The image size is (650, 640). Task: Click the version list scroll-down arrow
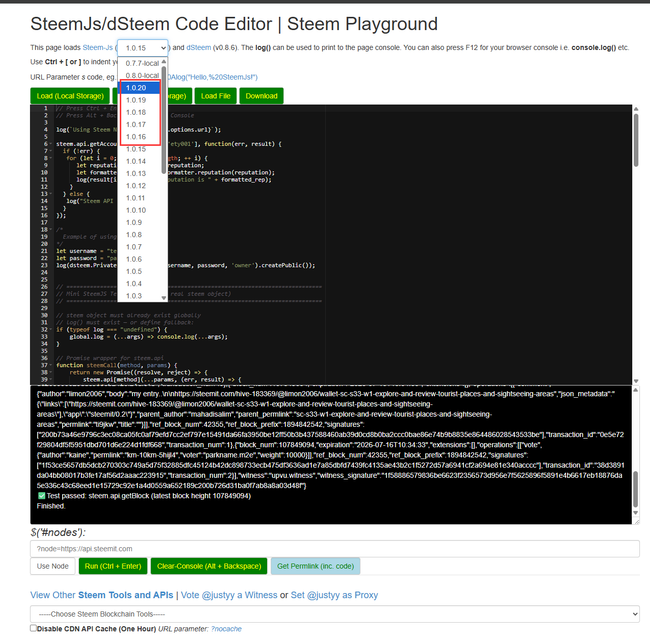click(x=164, y=298)
